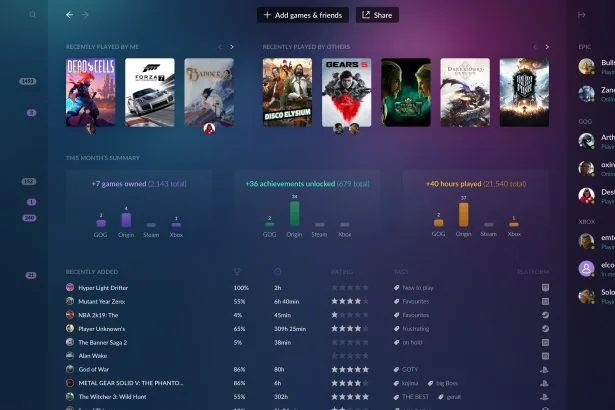This screenshot has height=410, width=615.
Task: Click the platform icon in Player Unknown's row
Action: [x=545, y=328]
